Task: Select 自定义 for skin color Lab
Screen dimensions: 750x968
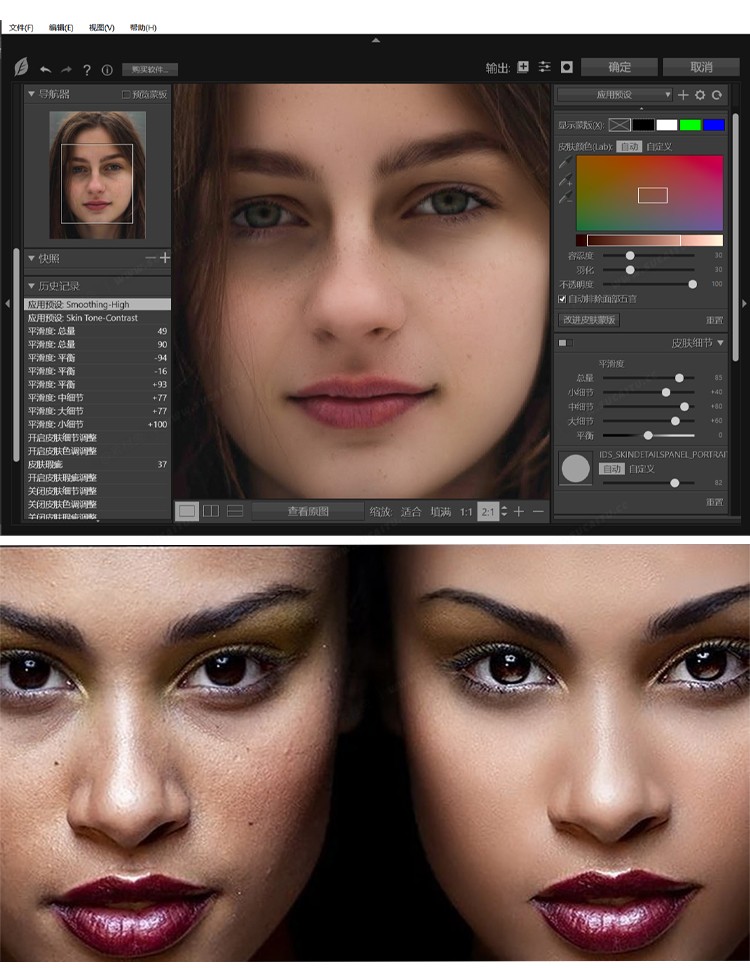Action: (659, 146)
